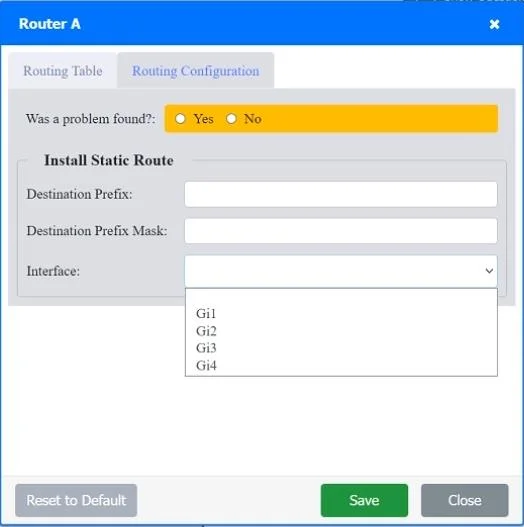
Task: Close the Router A dialog with X icon
Action: pyautogui.click(x=494, y=24)
